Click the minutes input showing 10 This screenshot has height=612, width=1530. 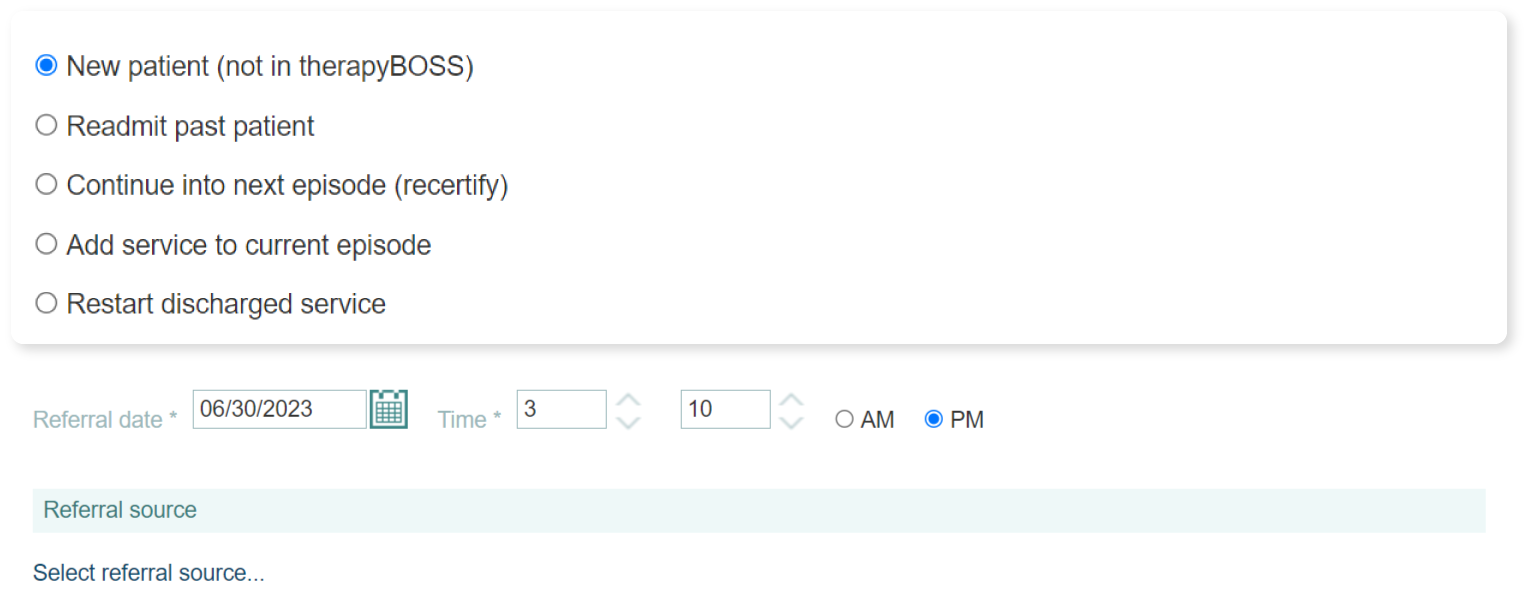point(725,409)
